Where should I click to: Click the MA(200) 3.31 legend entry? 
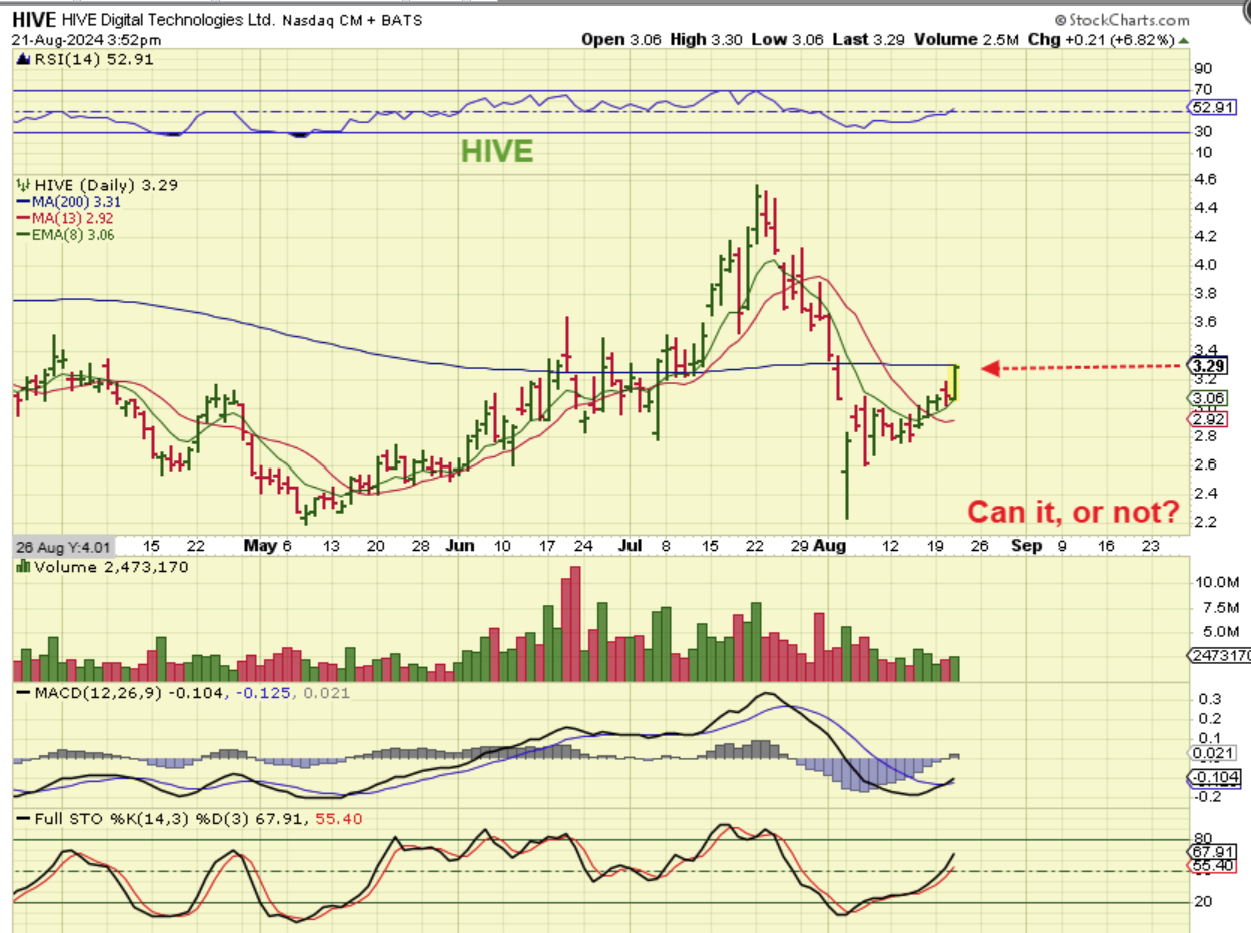coord(67,201)
